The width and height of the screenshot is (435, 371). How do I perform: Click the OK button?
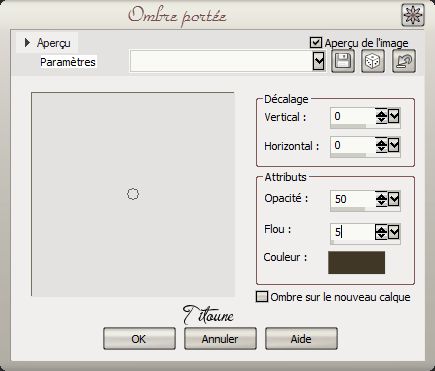(139, 339)
